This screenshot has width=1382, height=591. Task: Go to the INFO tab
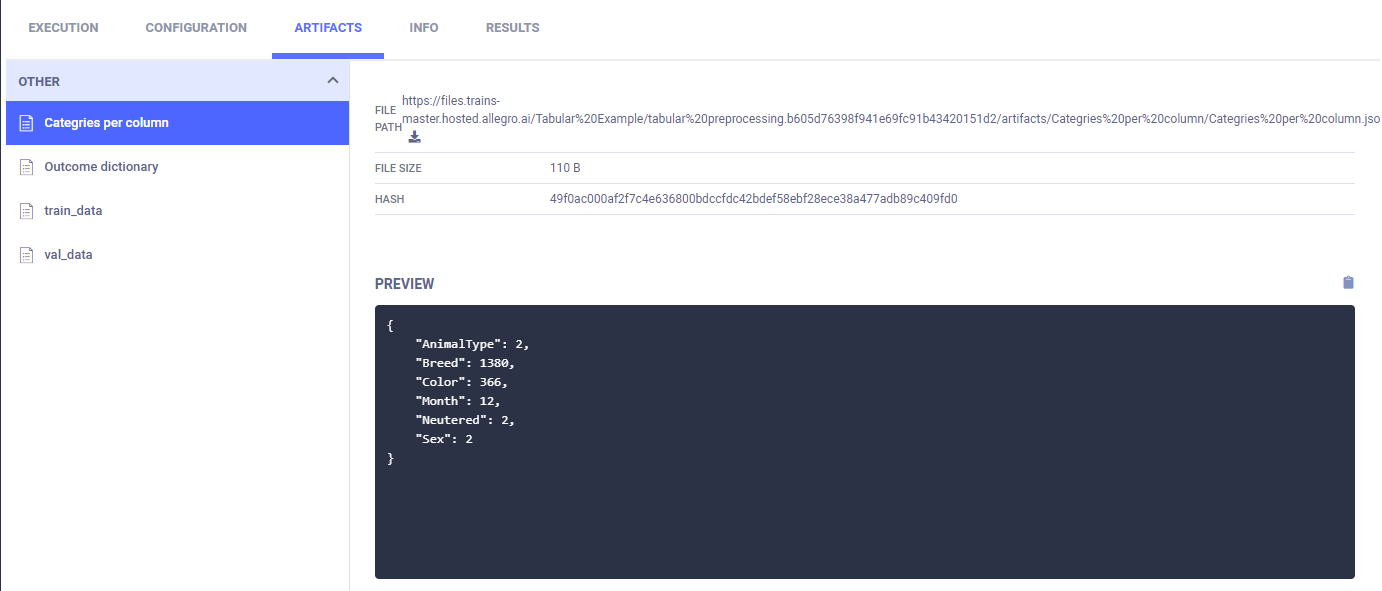[424, 28]
